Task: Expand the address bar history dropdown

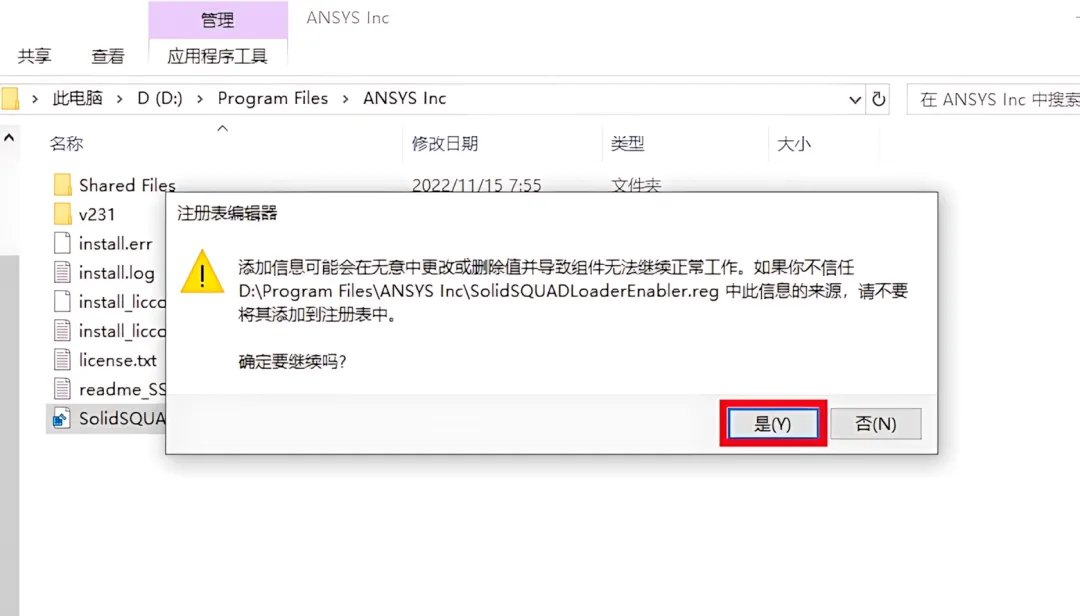Action: tap(855, 100)
